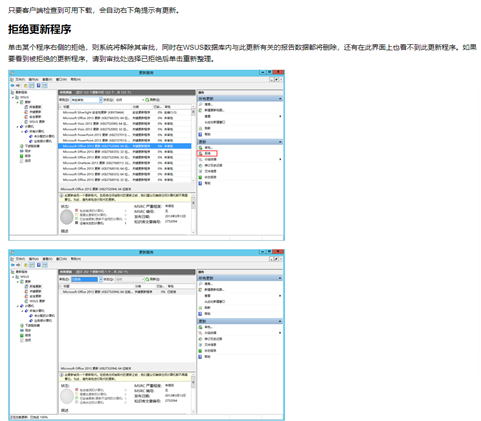
Task: Collapse the 更新 actions section in upper console
Action: tap(280, 142)
